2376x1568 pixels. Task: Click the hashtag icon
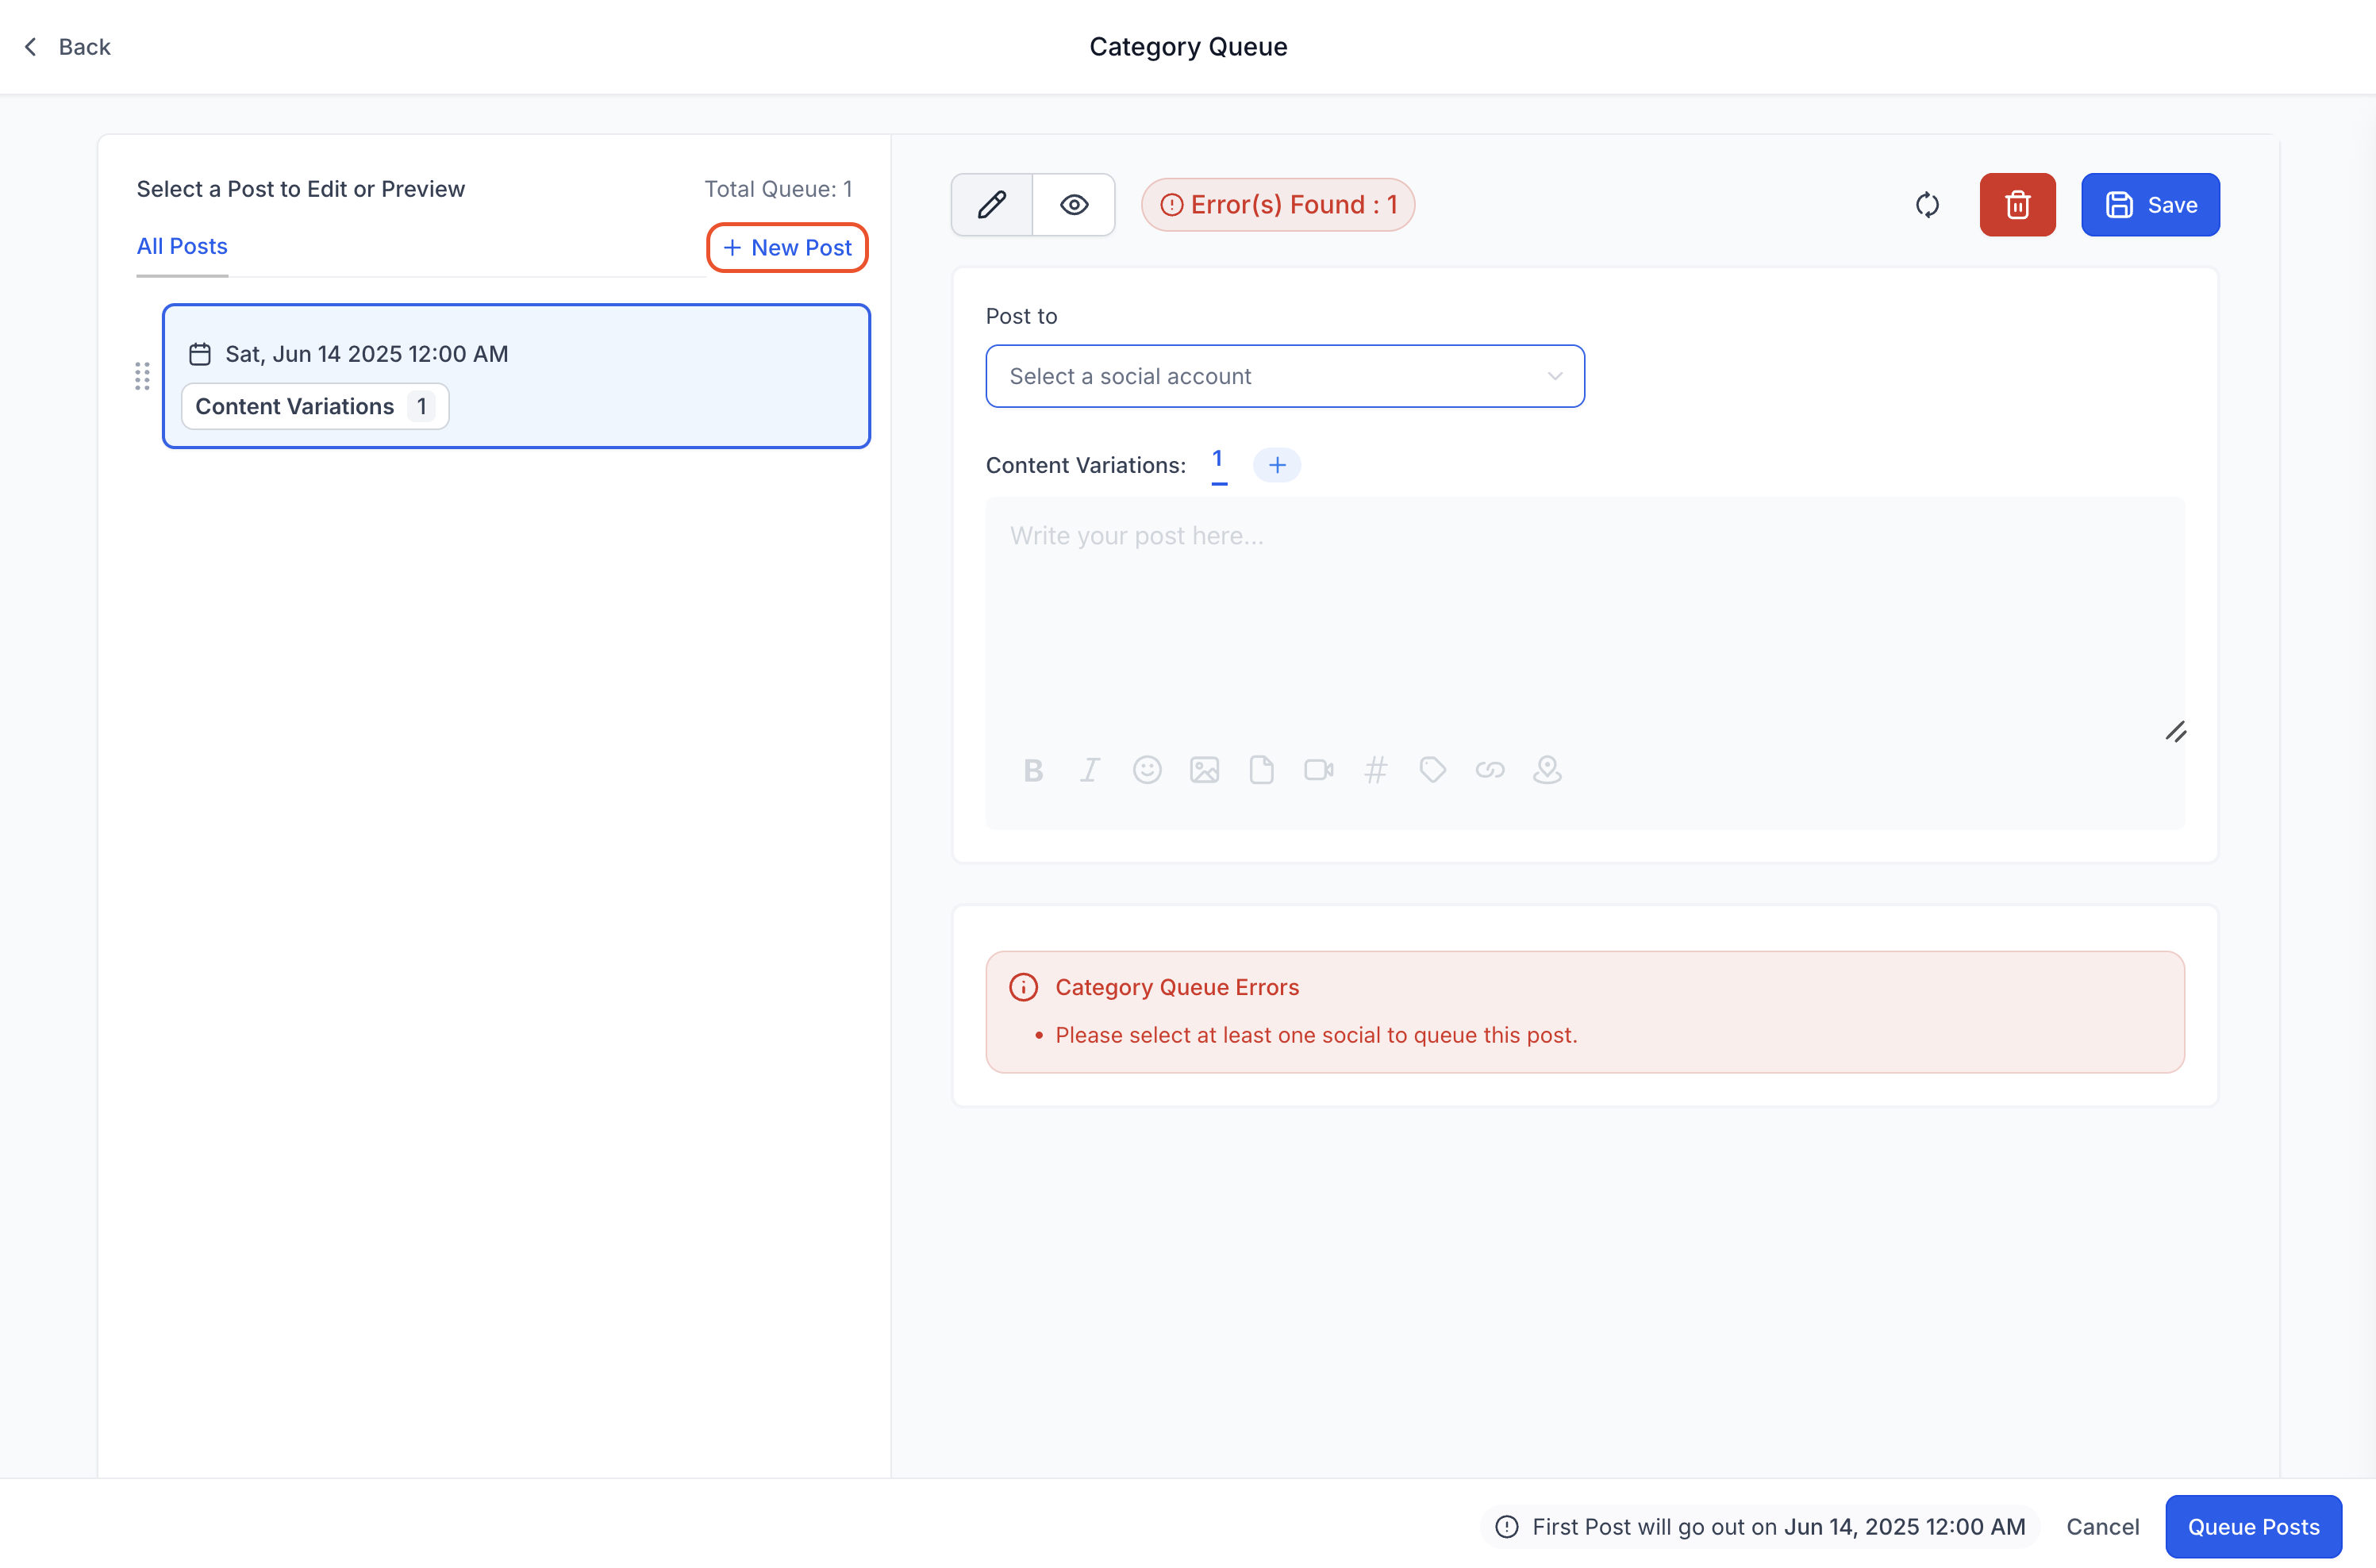(1376, 770)
